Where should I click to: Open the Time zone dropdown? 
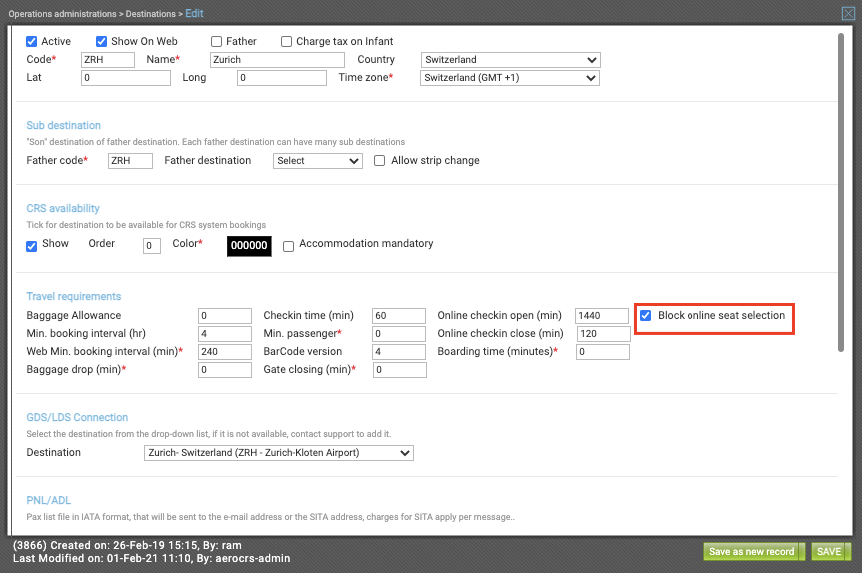coord(510,78)
